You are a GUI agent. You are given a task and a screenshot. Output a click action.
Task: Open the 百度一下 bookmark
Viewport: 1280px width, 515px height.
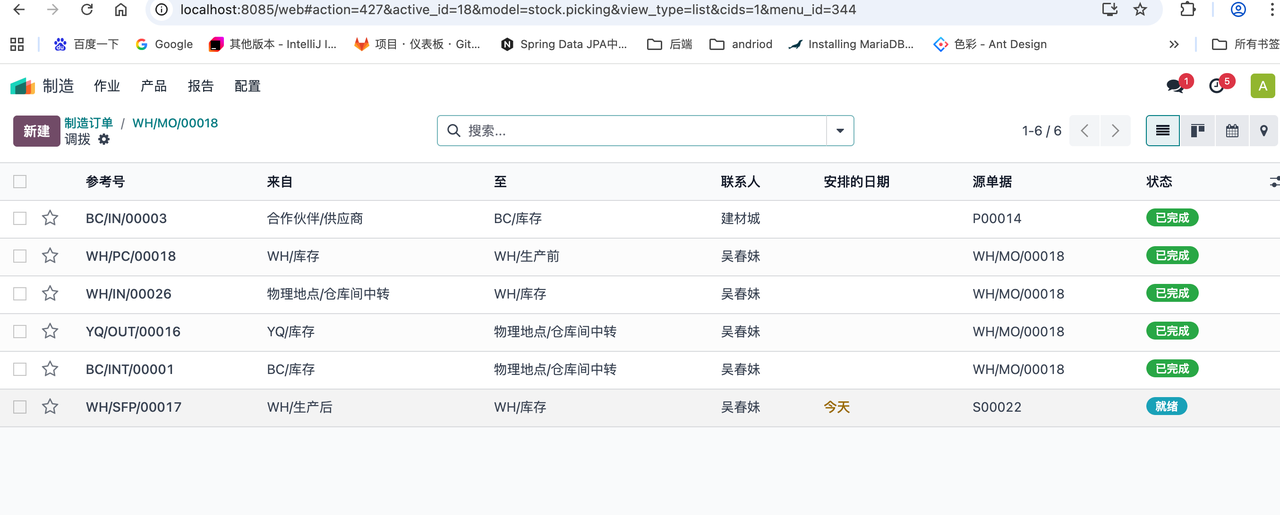pos(87,44)
